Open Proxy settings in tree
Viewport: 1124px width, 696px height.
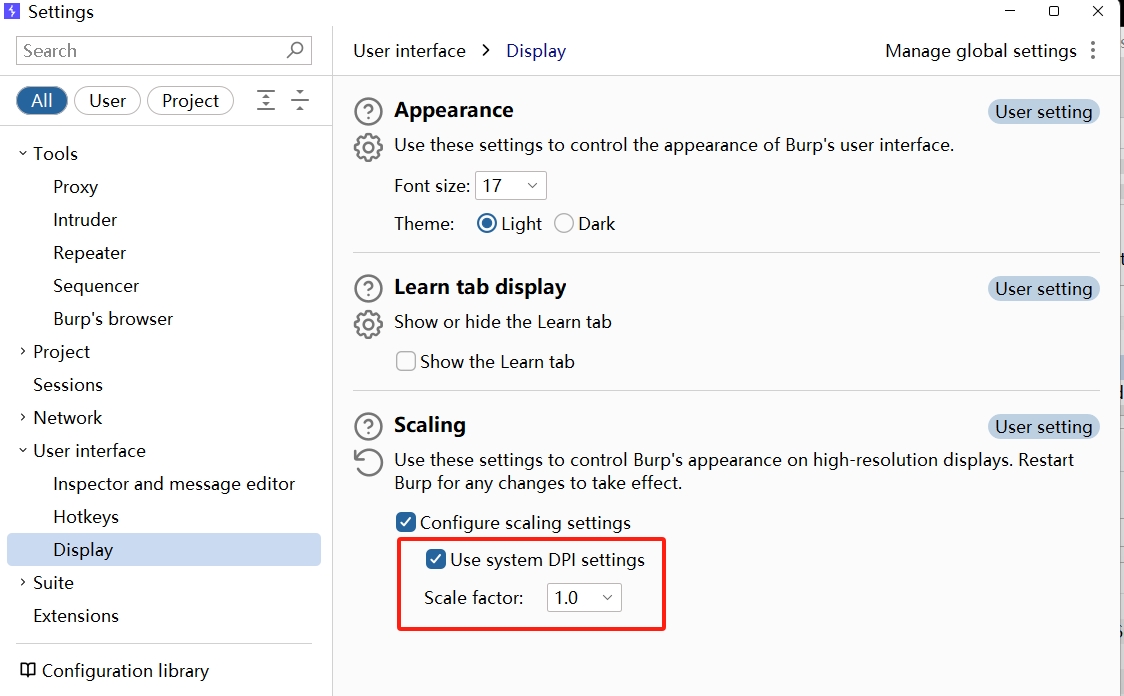(75, 187)
